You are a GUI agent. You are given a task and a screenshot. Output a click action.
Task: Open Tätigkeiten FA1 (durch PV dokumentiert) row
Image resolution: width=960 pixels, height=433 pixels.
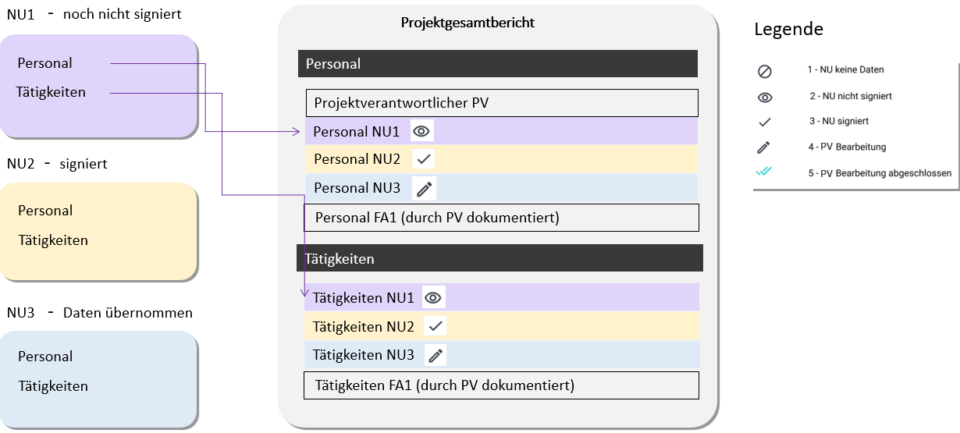[501, 385]
